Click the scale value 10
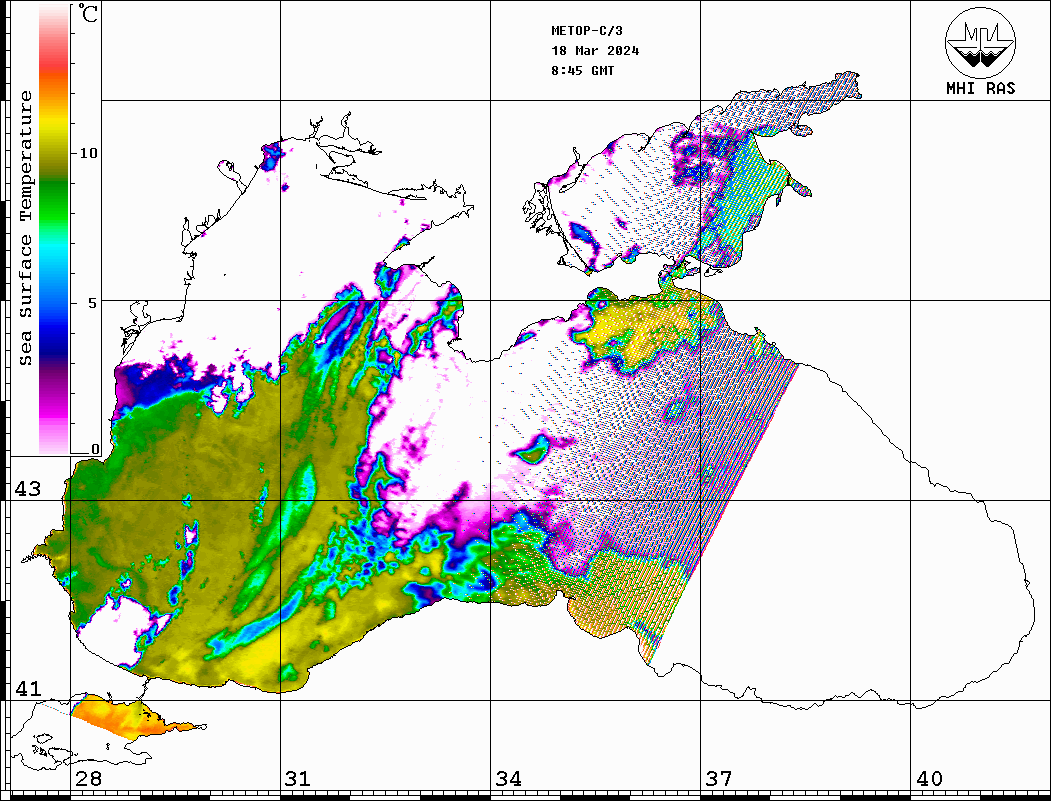 (88, 153)
